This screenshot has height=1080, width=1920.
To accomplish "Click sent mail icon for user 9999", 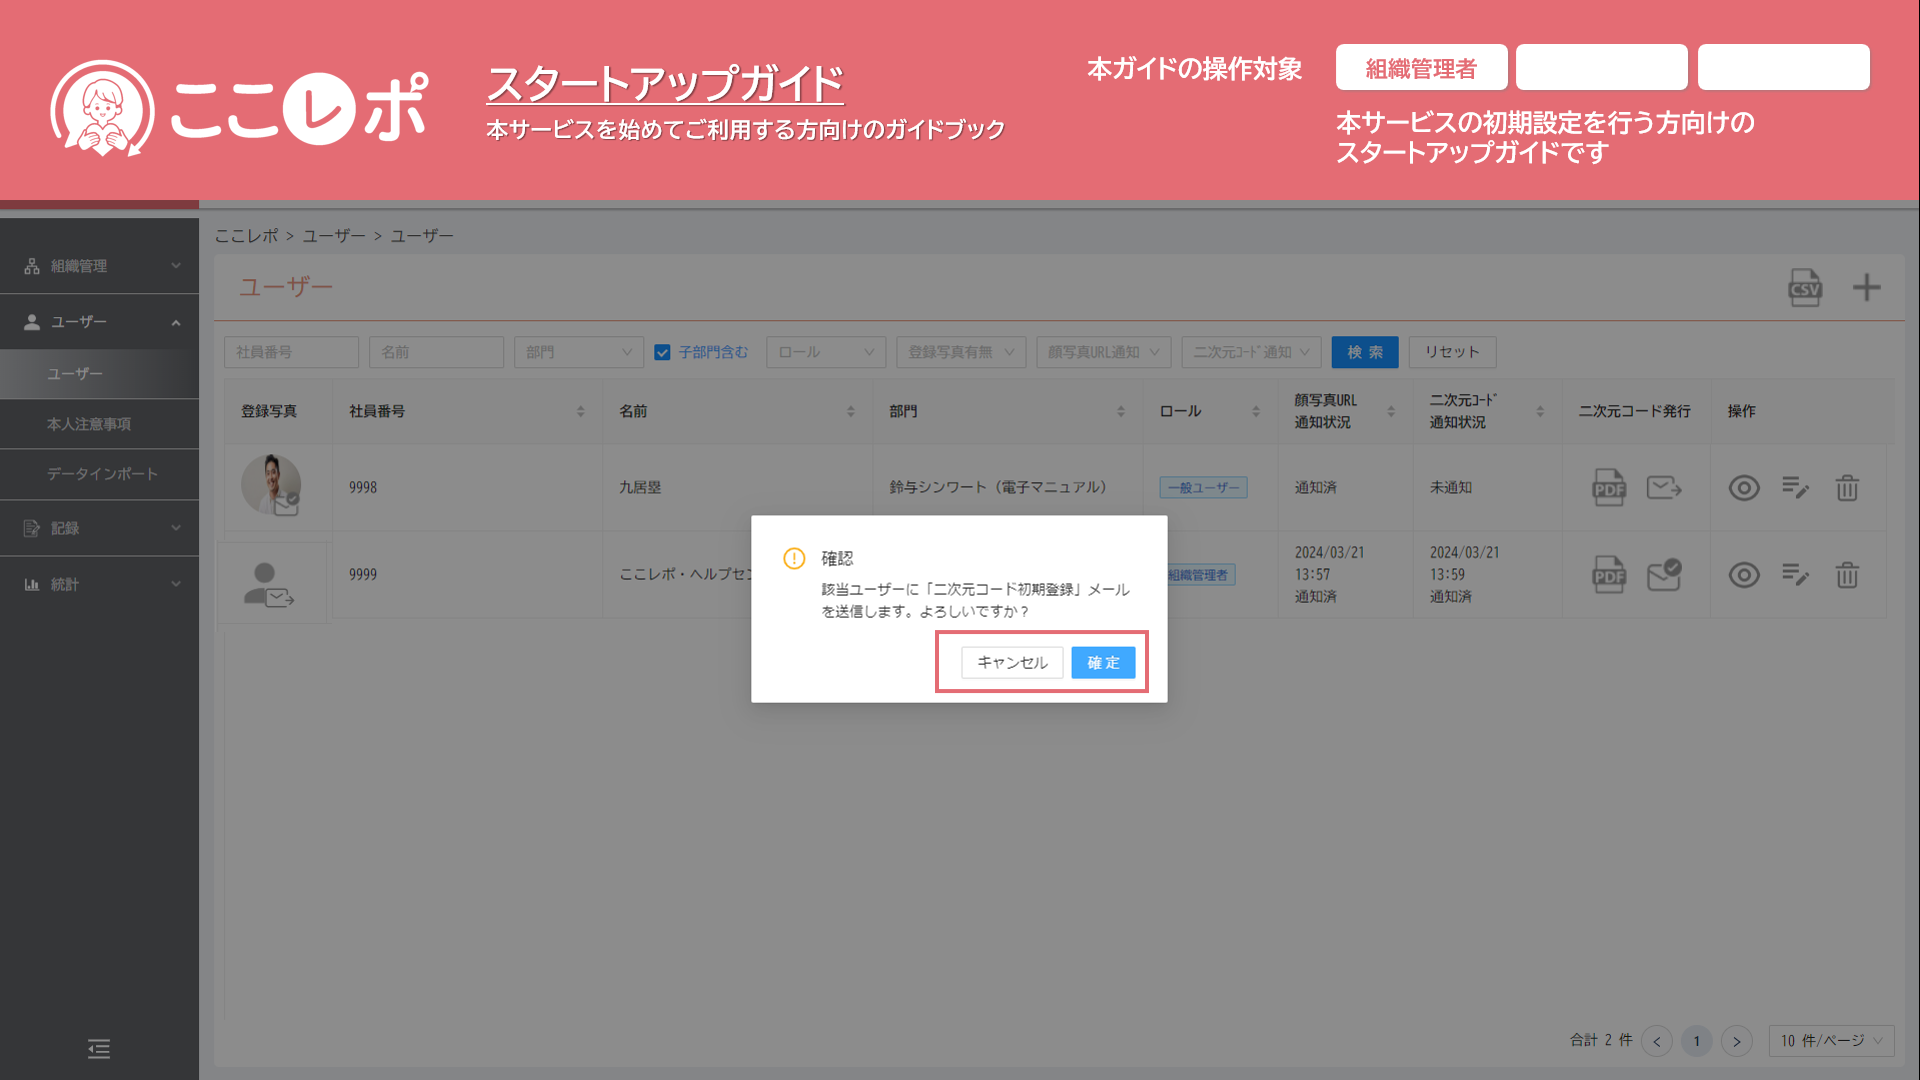I will tap(1664, 575).
